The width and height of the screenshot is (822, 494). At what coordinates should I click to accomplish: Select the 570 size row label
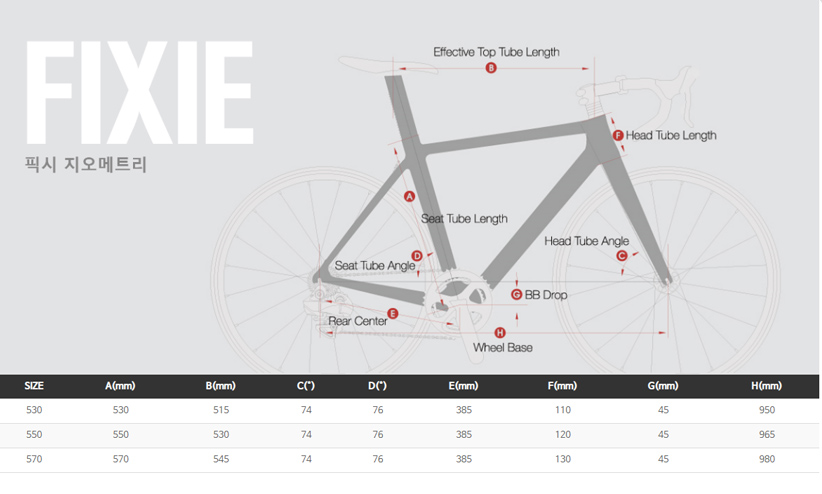pyautogui.click(x=34, y=459)
